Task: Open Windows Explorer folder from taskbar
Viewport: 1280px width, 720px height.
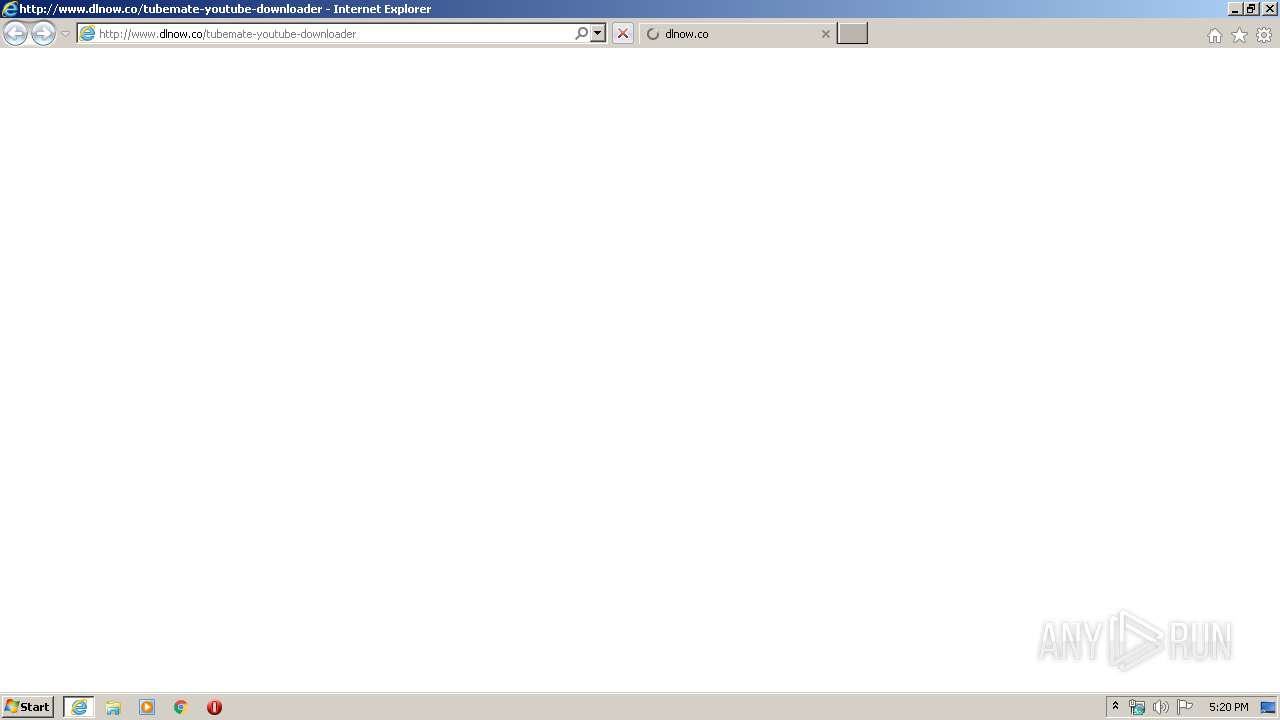Action: [x=113, y=707]
